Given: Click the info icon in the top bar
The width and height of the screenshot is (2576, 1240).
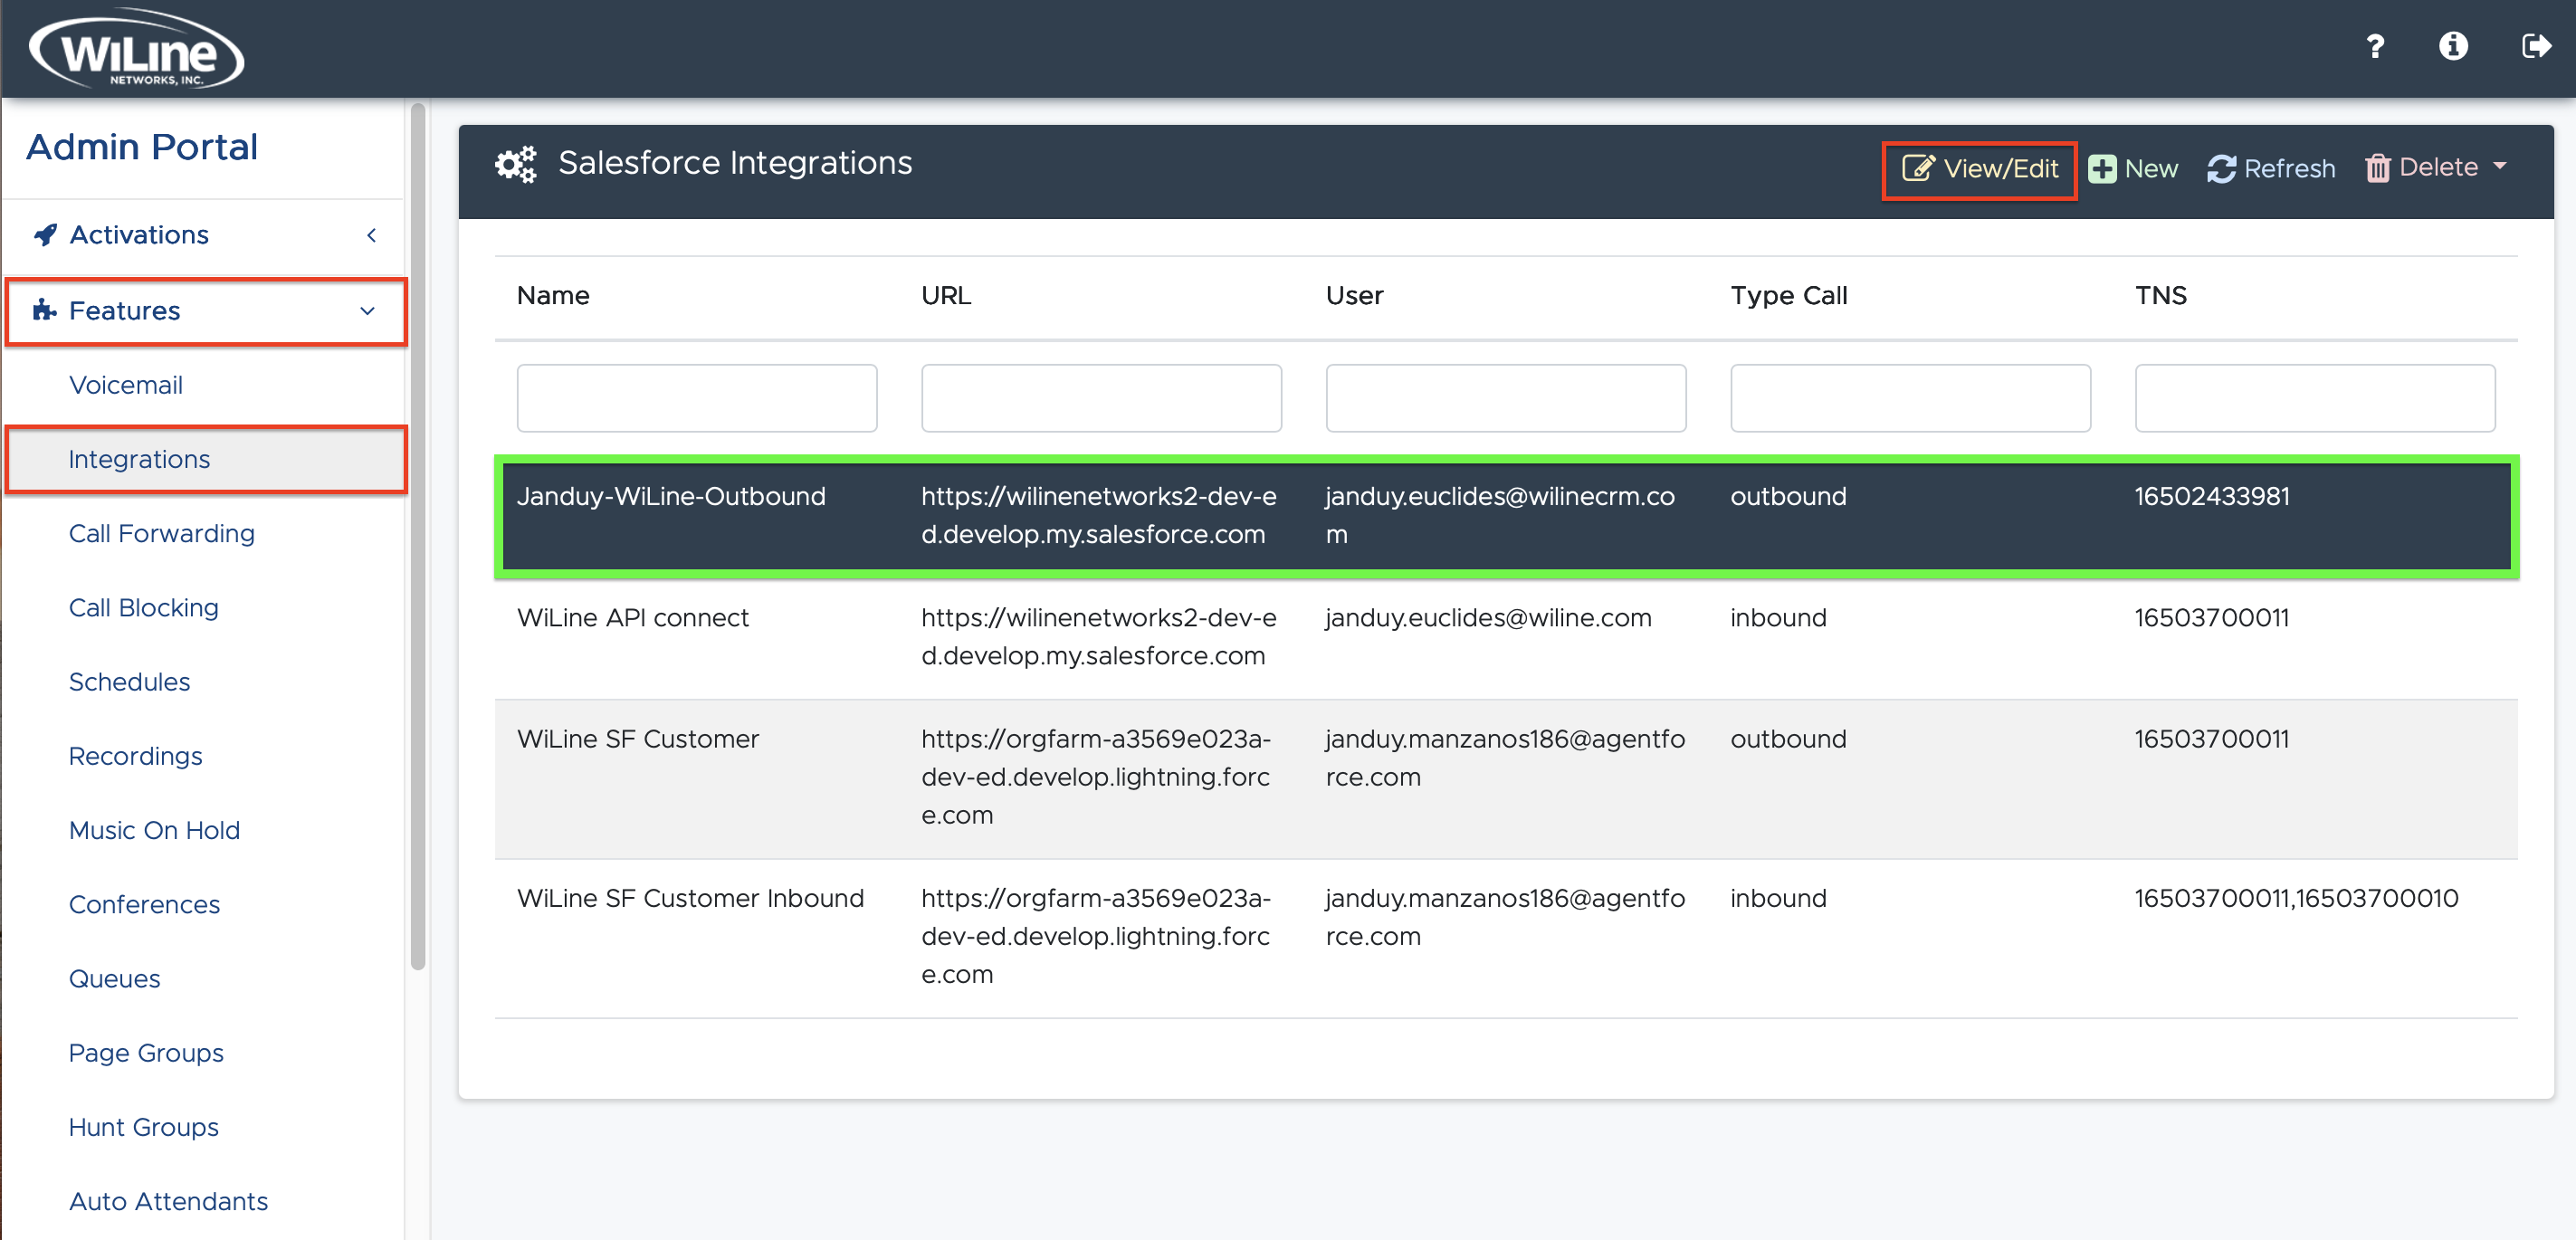Looking at the screenshot, I should (2455, 46).
